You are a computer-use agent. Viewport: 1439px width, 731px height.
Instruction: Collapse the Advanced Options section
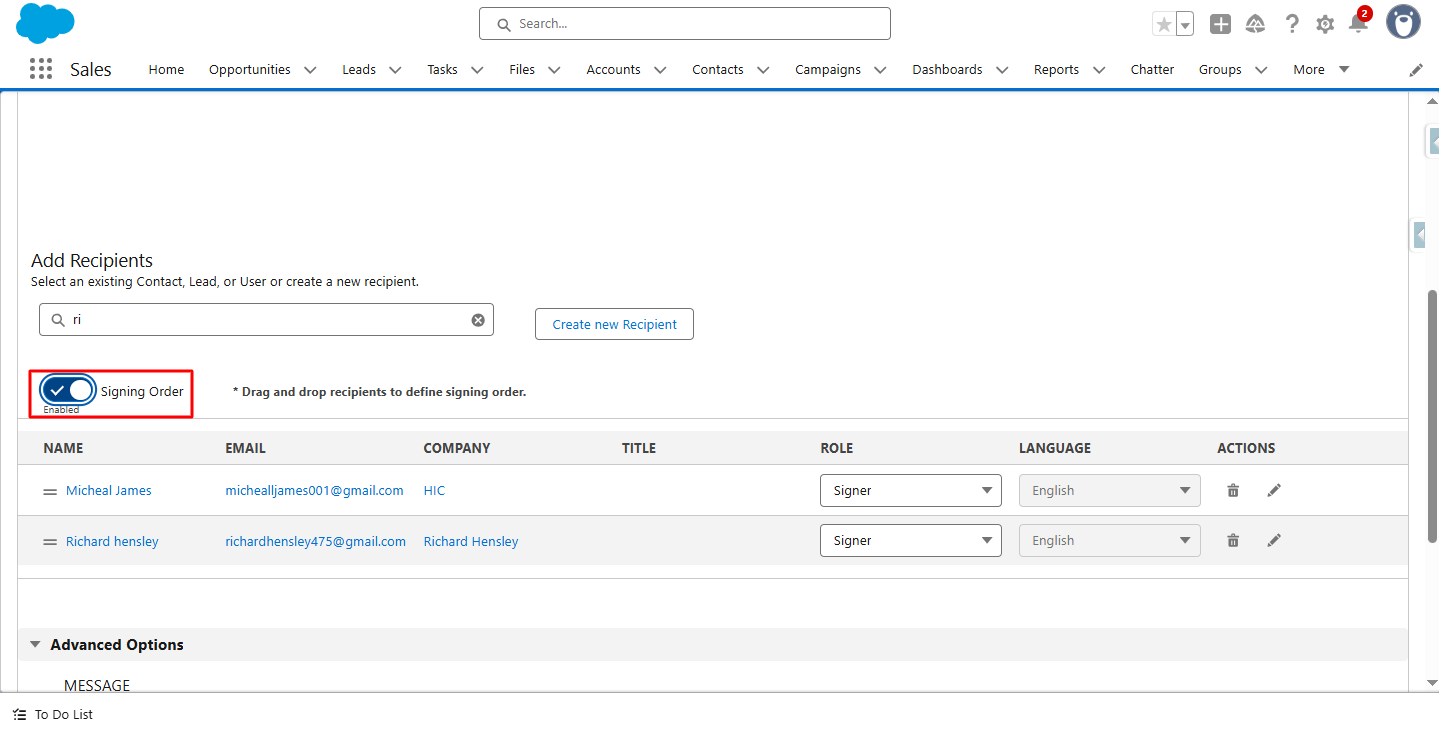click(36, 645)
